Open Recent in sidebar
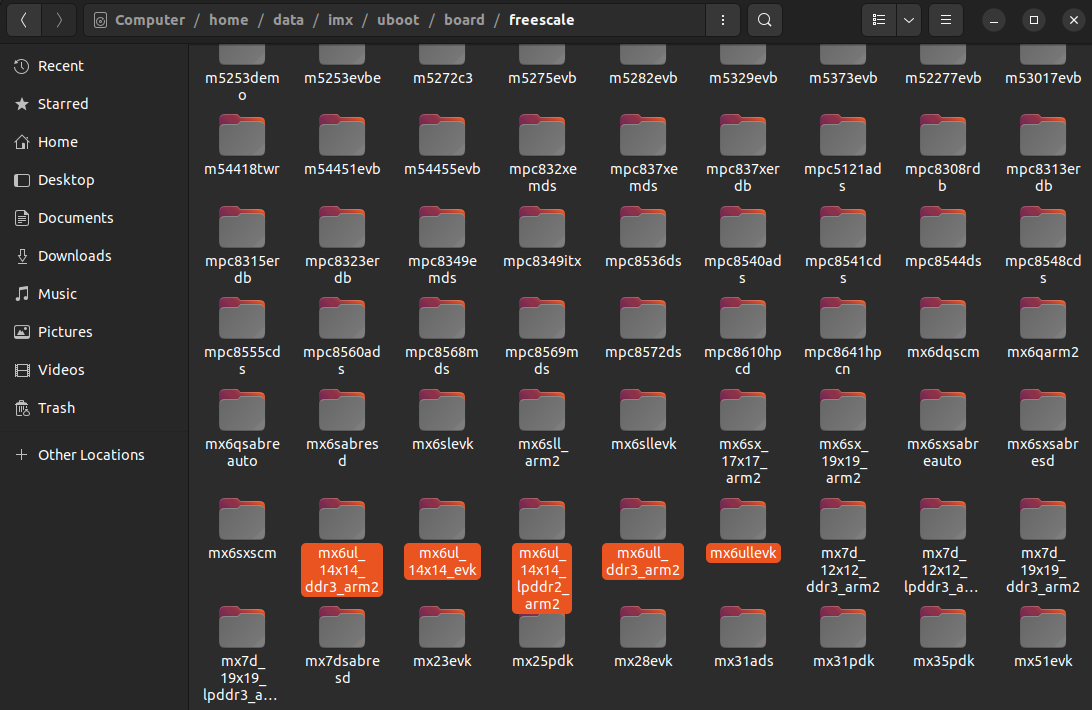 click(94, 66)
